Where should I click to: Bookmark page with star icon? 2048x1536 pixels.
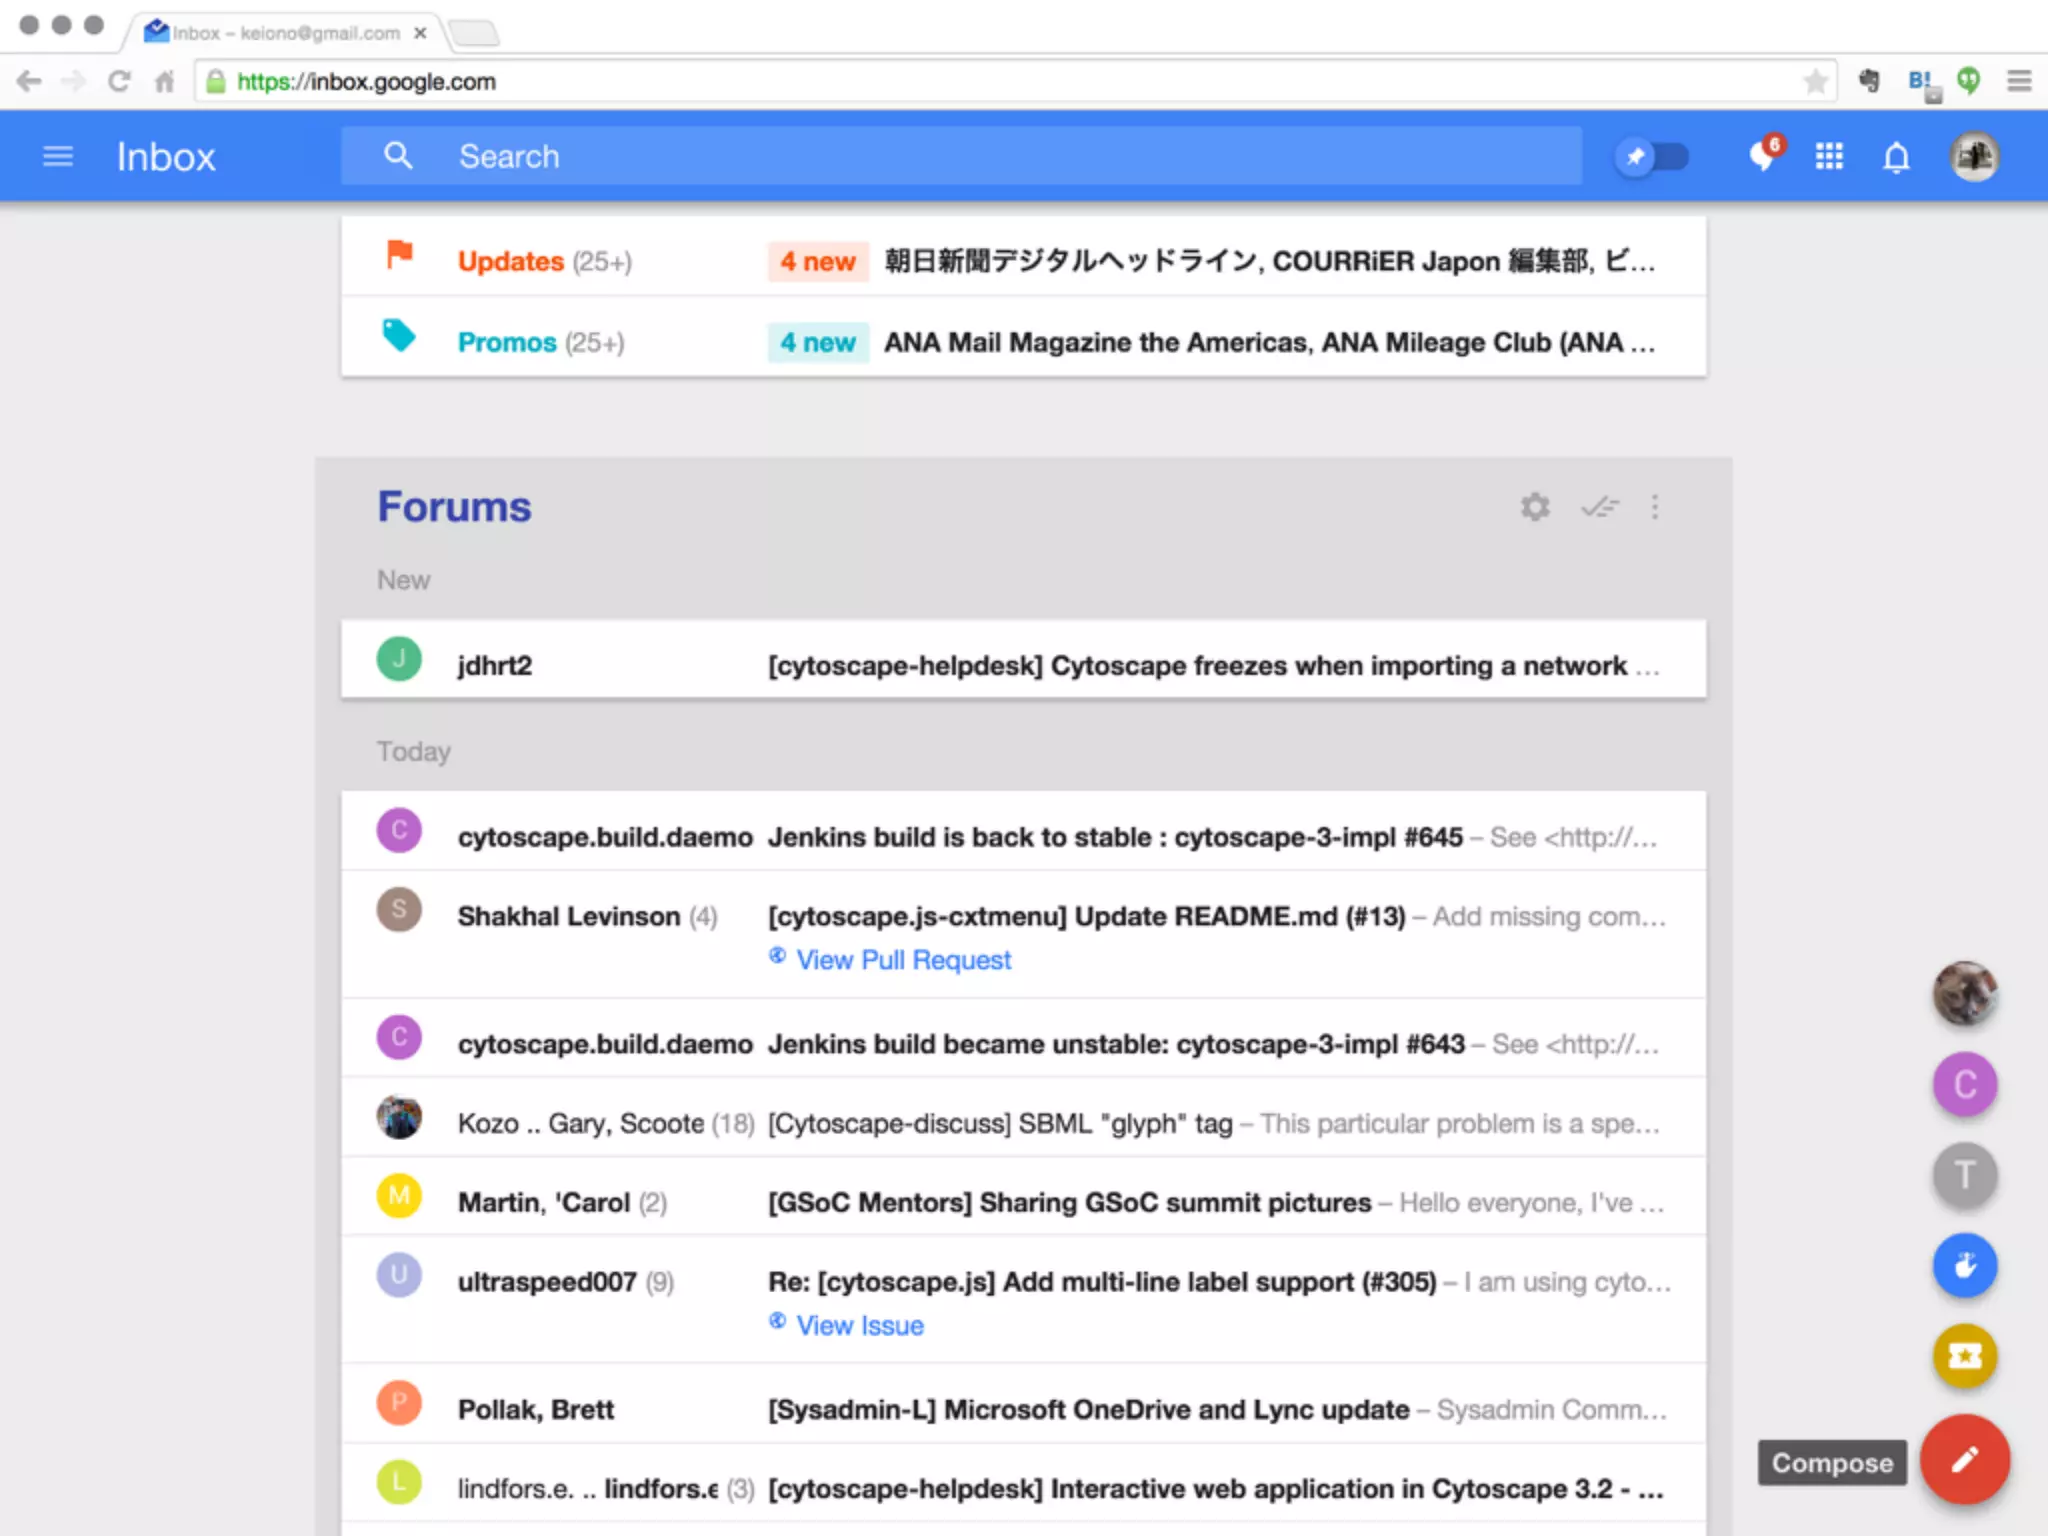click(x=1815, y=81)
